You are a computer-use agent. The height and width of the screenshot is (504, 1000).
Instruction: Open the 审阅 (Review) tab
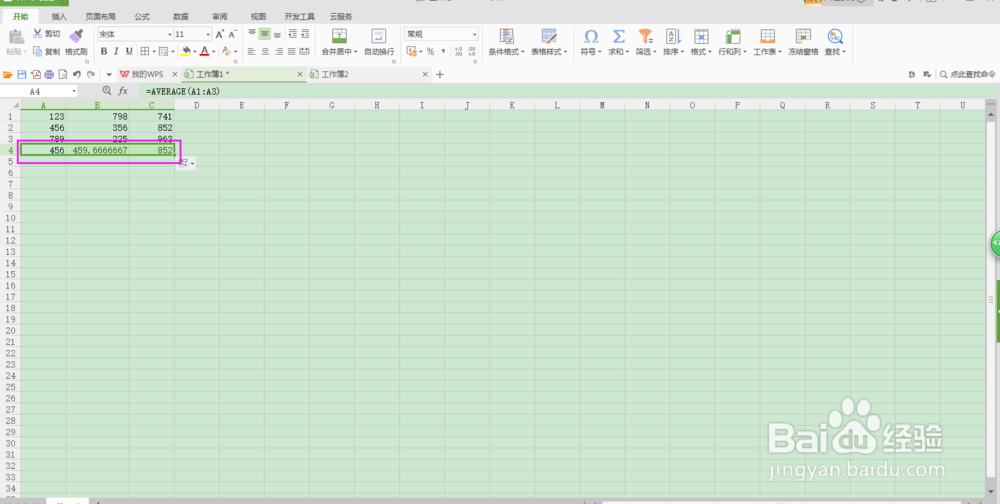point(219,17)
